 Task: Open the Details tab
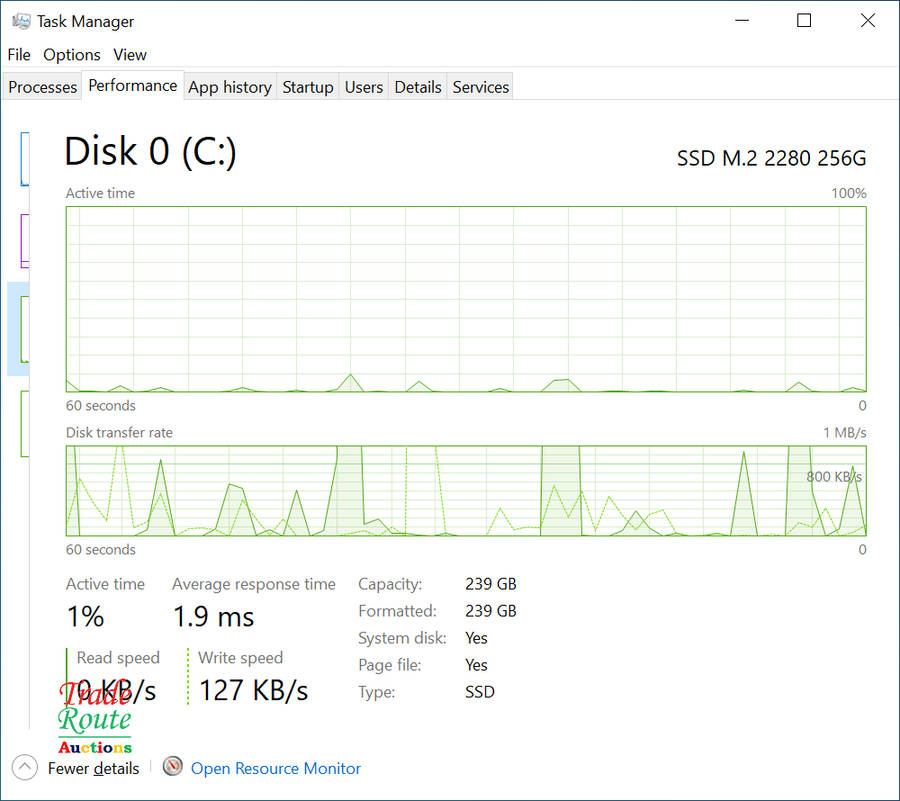pyautogui.click(x=418, y=87)
